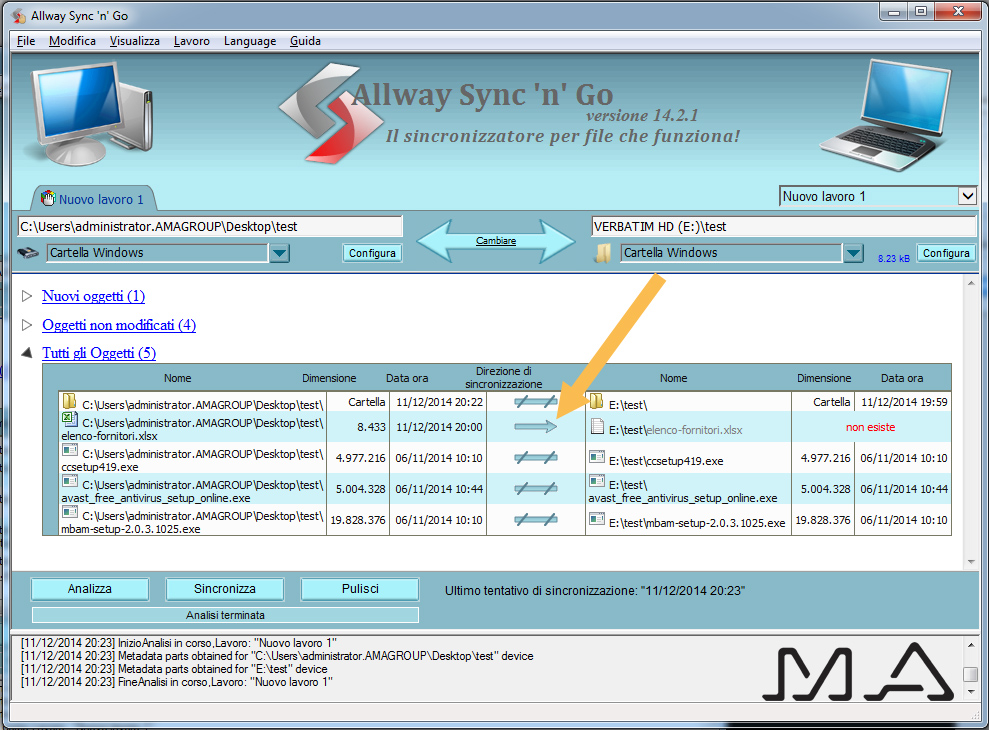The height and width of the screenshot is (730, 989).
Task: Click exe icon of E:\test\ avast row
Action: click(597, 481)
